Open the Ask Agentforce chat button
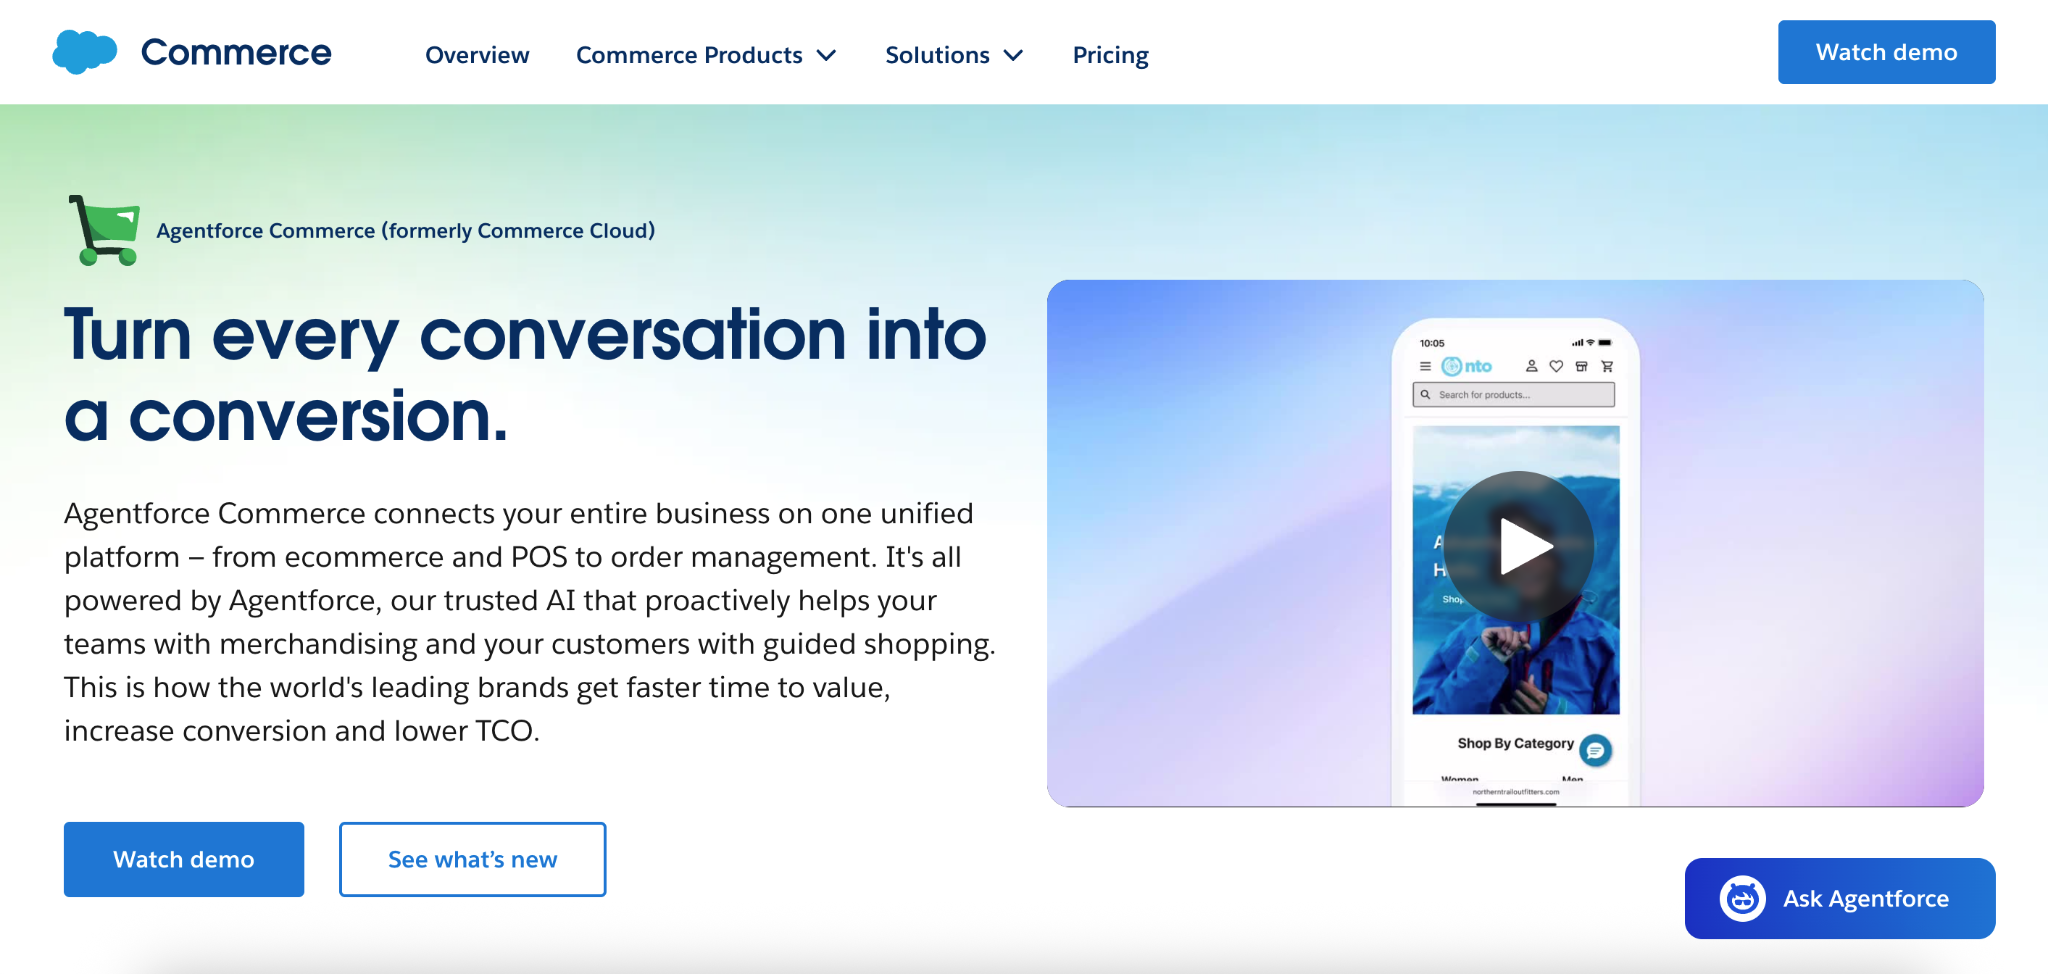The image size is (2048, 974). (x=1840, y=898)
